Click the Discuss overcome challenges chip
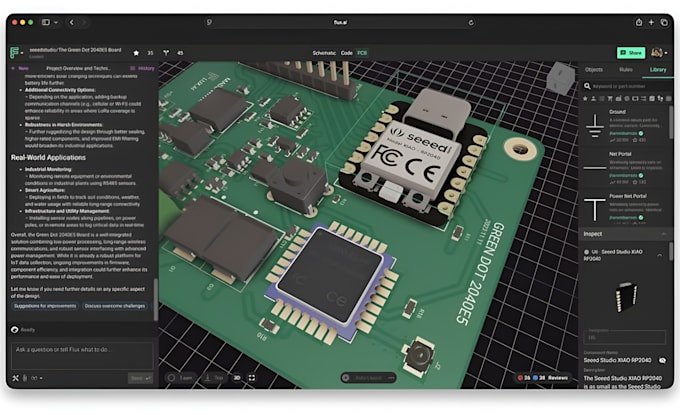The width and height of the screenshot is (680, 415). coord(115,306)
